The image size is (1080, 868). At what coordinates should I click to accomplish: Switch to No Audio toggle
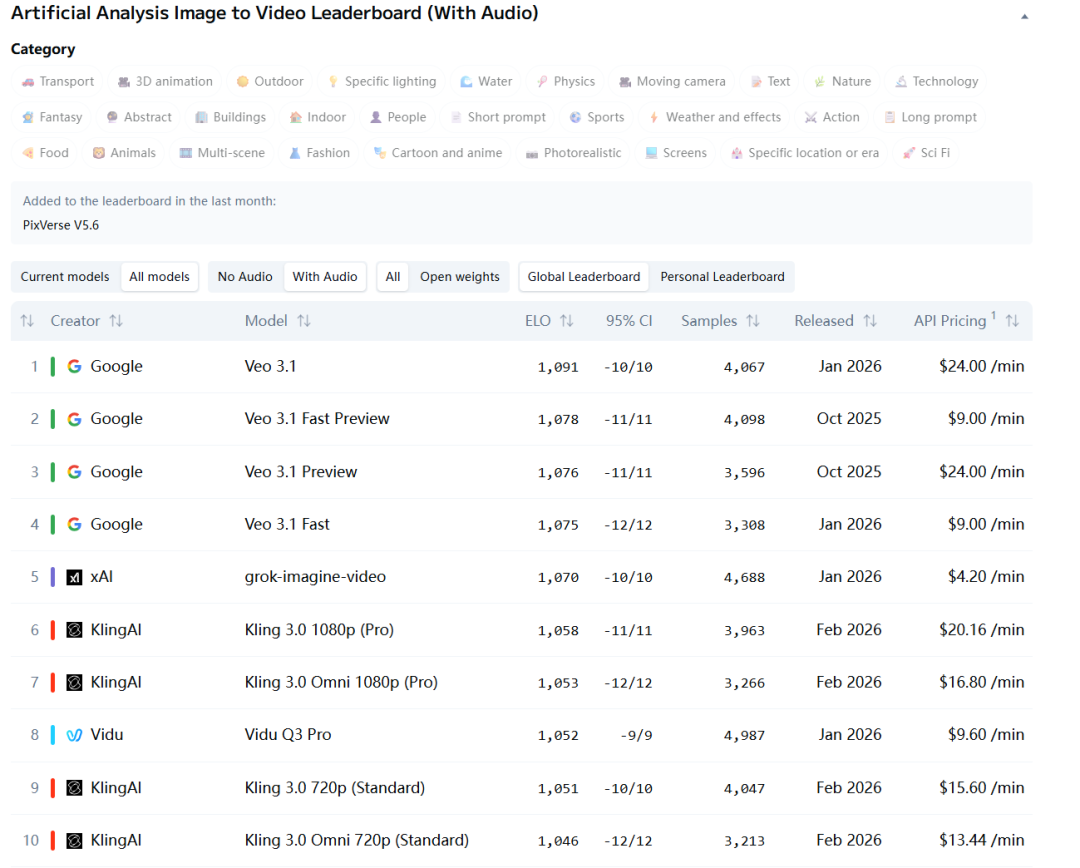pos(245,277)
